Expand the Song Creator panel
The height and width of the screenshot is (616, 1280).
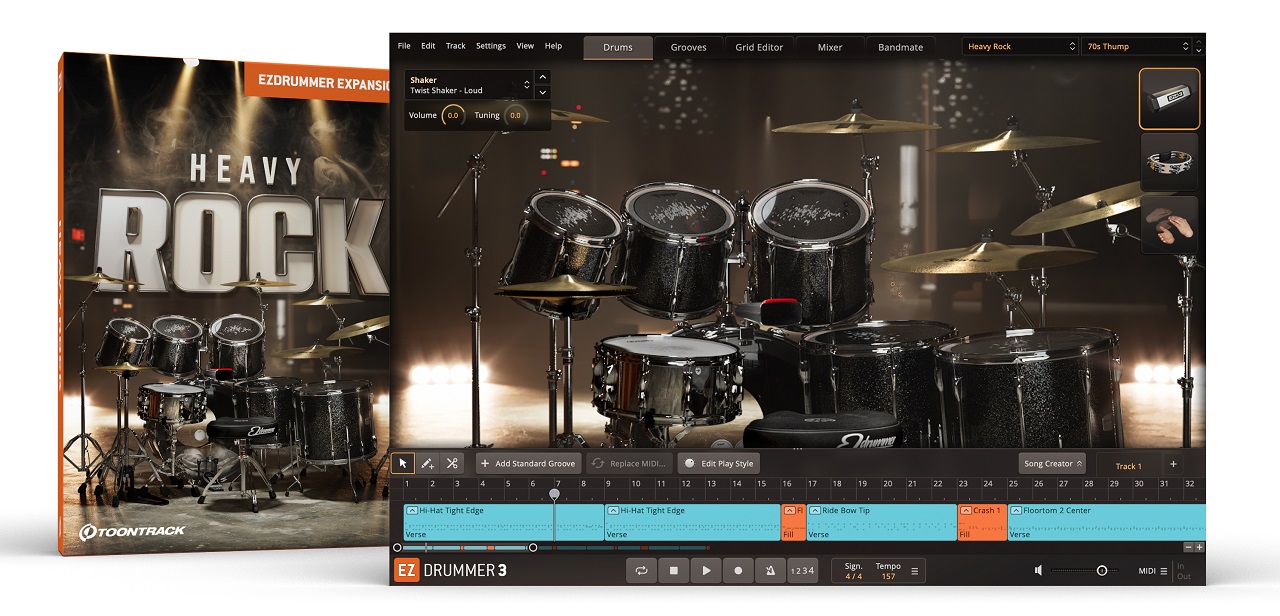click(x=1053, y=463)
